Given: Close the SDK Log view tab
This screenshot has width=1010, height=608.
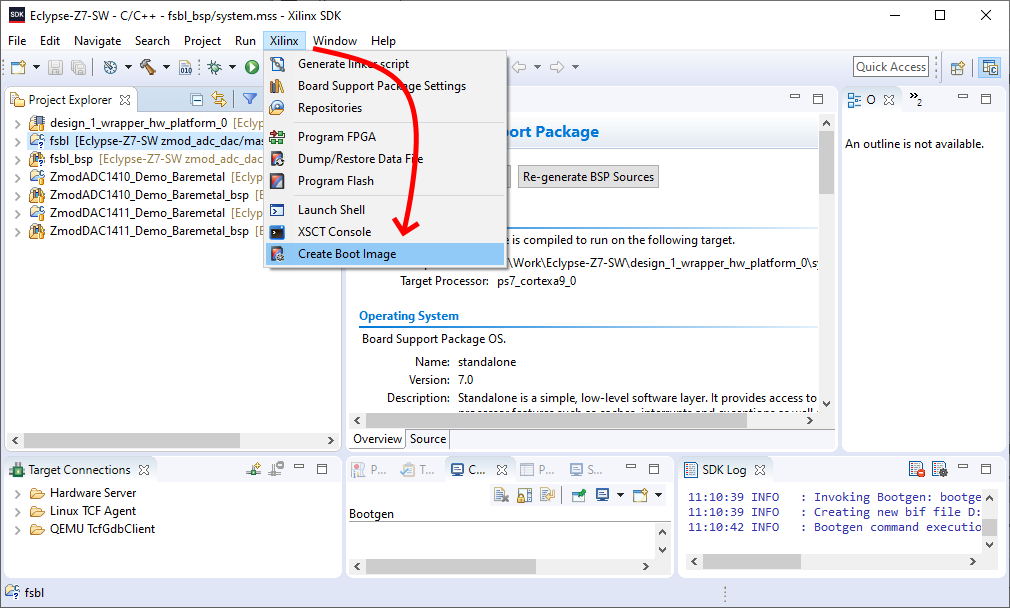Looking at the screenshot, I should coord(760,470).
